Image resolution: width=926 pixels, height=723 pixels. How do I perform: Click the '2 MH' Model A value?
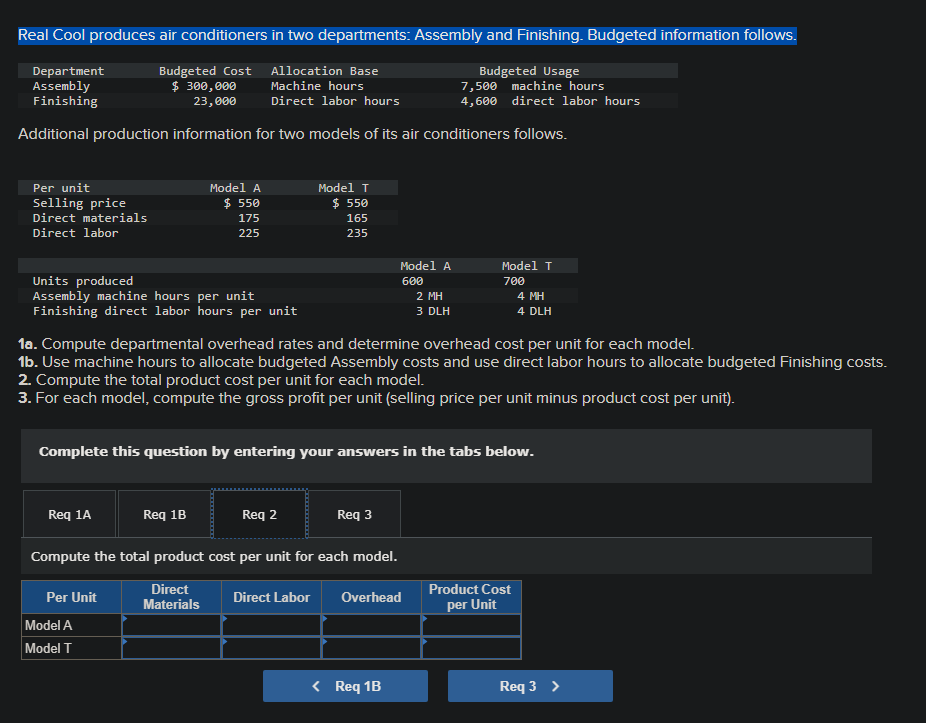[x=429, y=296]
